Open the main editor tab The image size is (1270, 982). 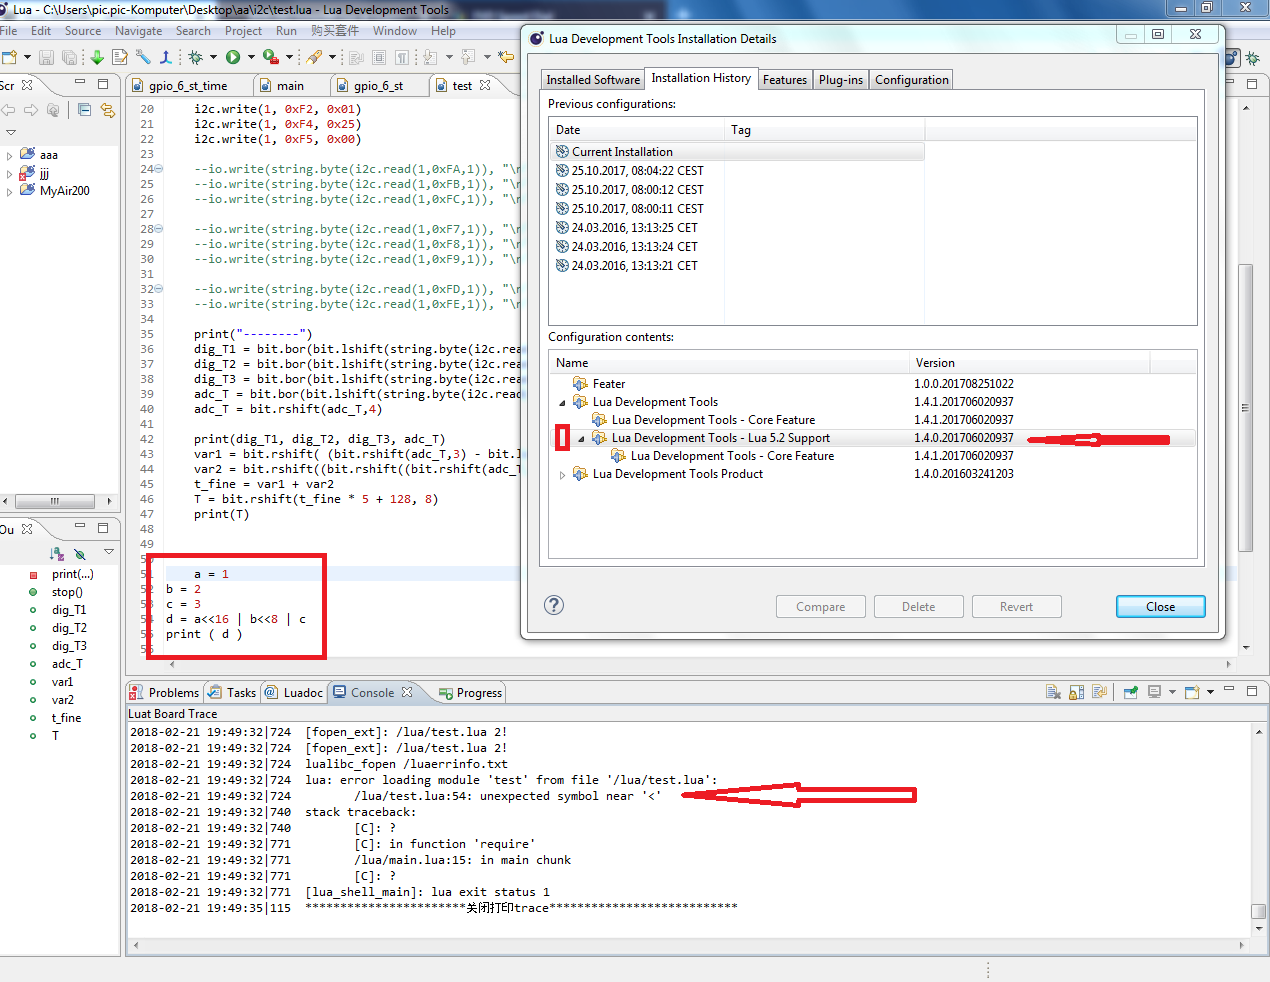[x=291, y=86]
